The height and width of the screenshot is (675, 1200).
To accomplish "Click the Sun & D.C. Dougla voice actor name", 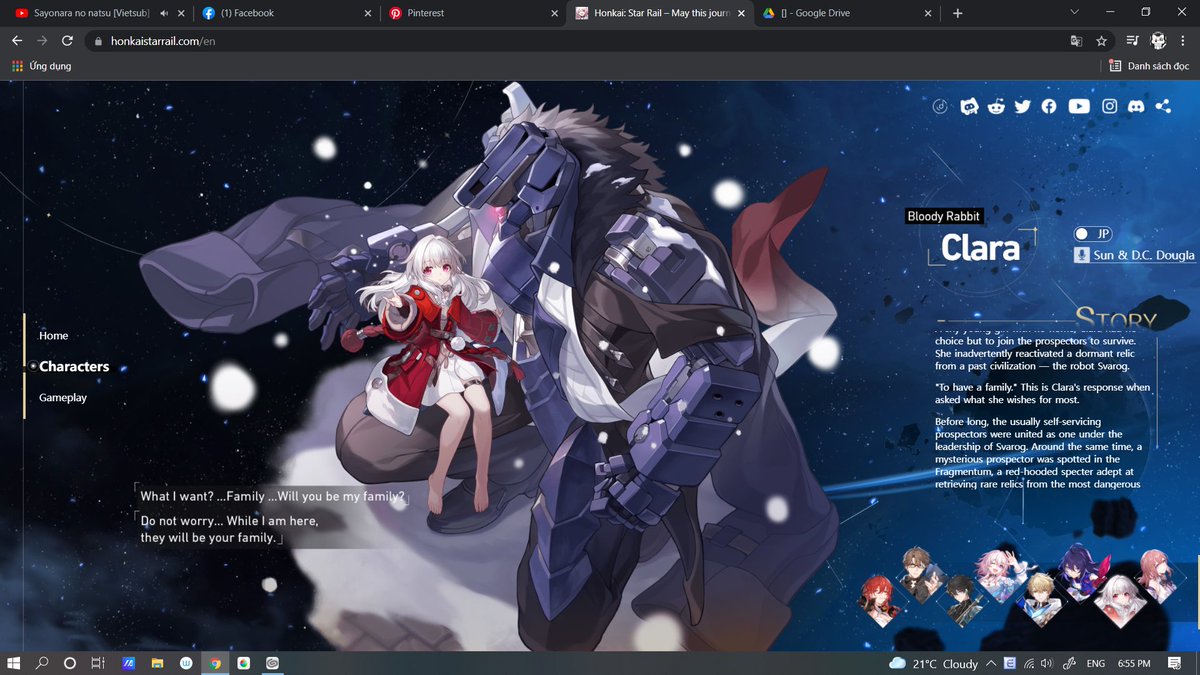I will 1144,255.
